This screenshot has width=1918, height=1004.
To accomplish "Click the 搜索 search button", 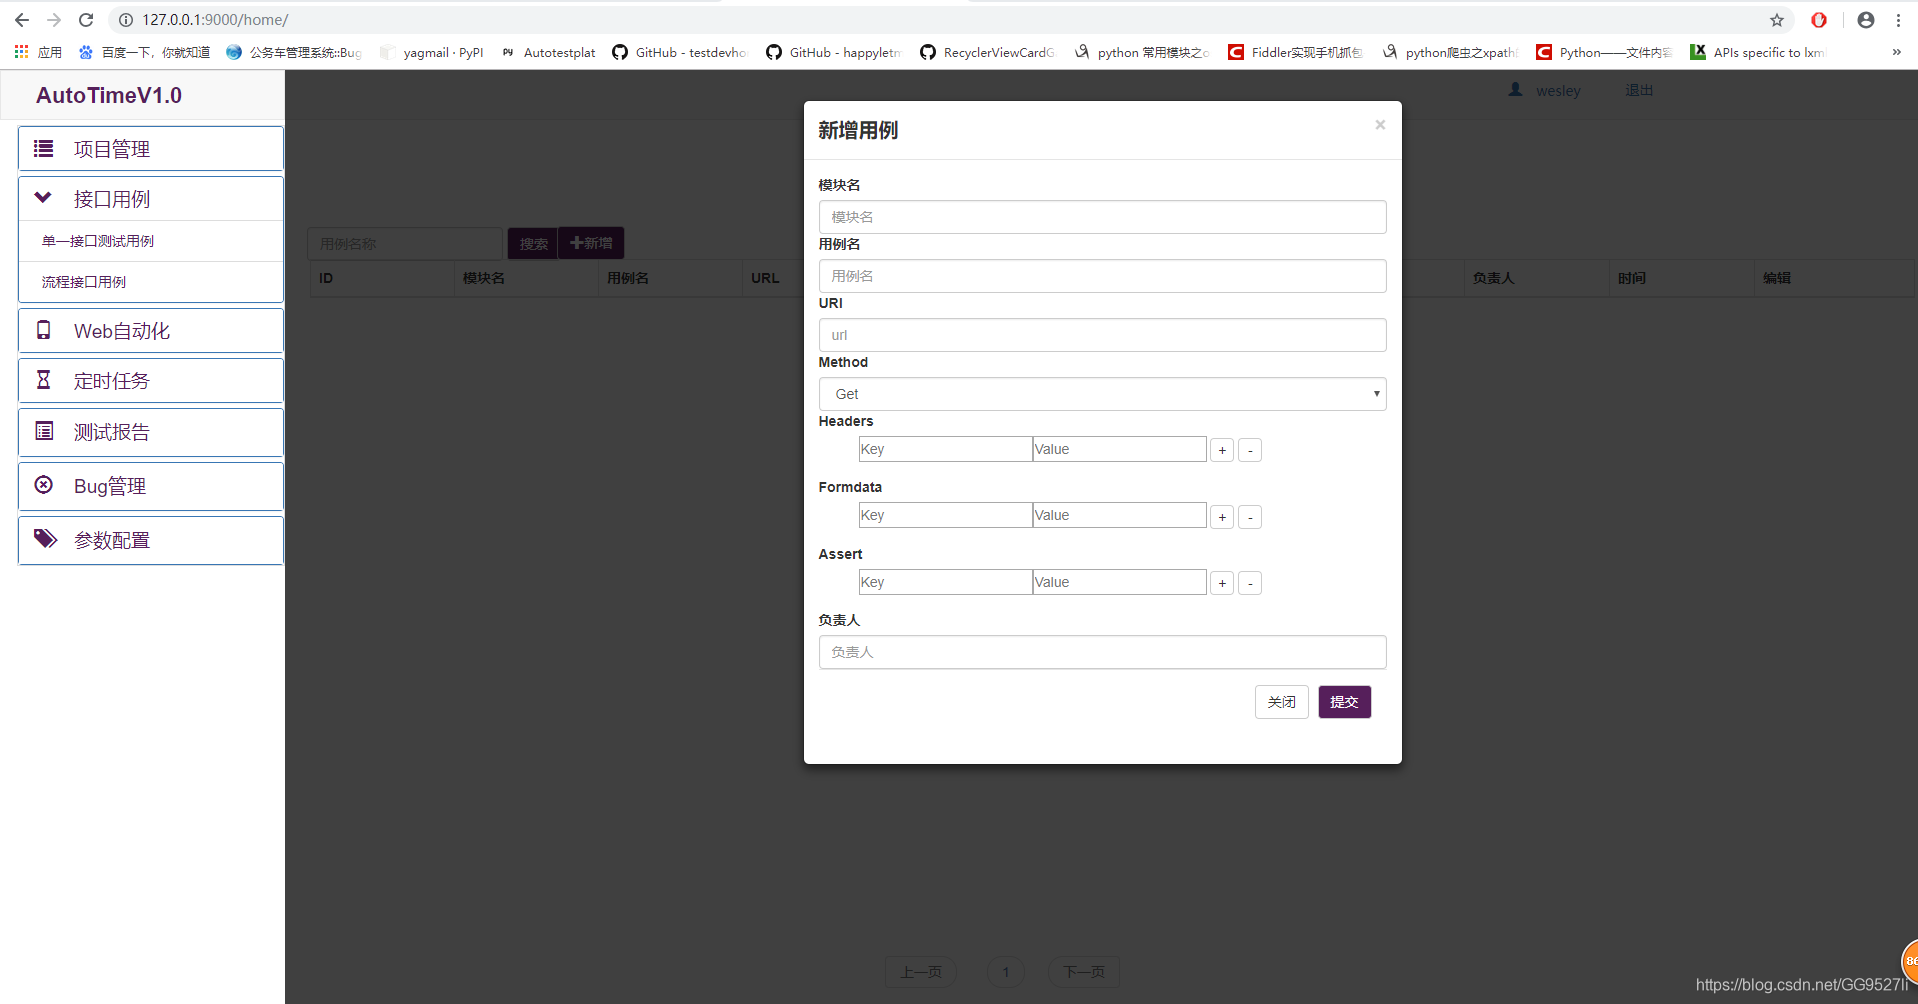I will point(533,243).
